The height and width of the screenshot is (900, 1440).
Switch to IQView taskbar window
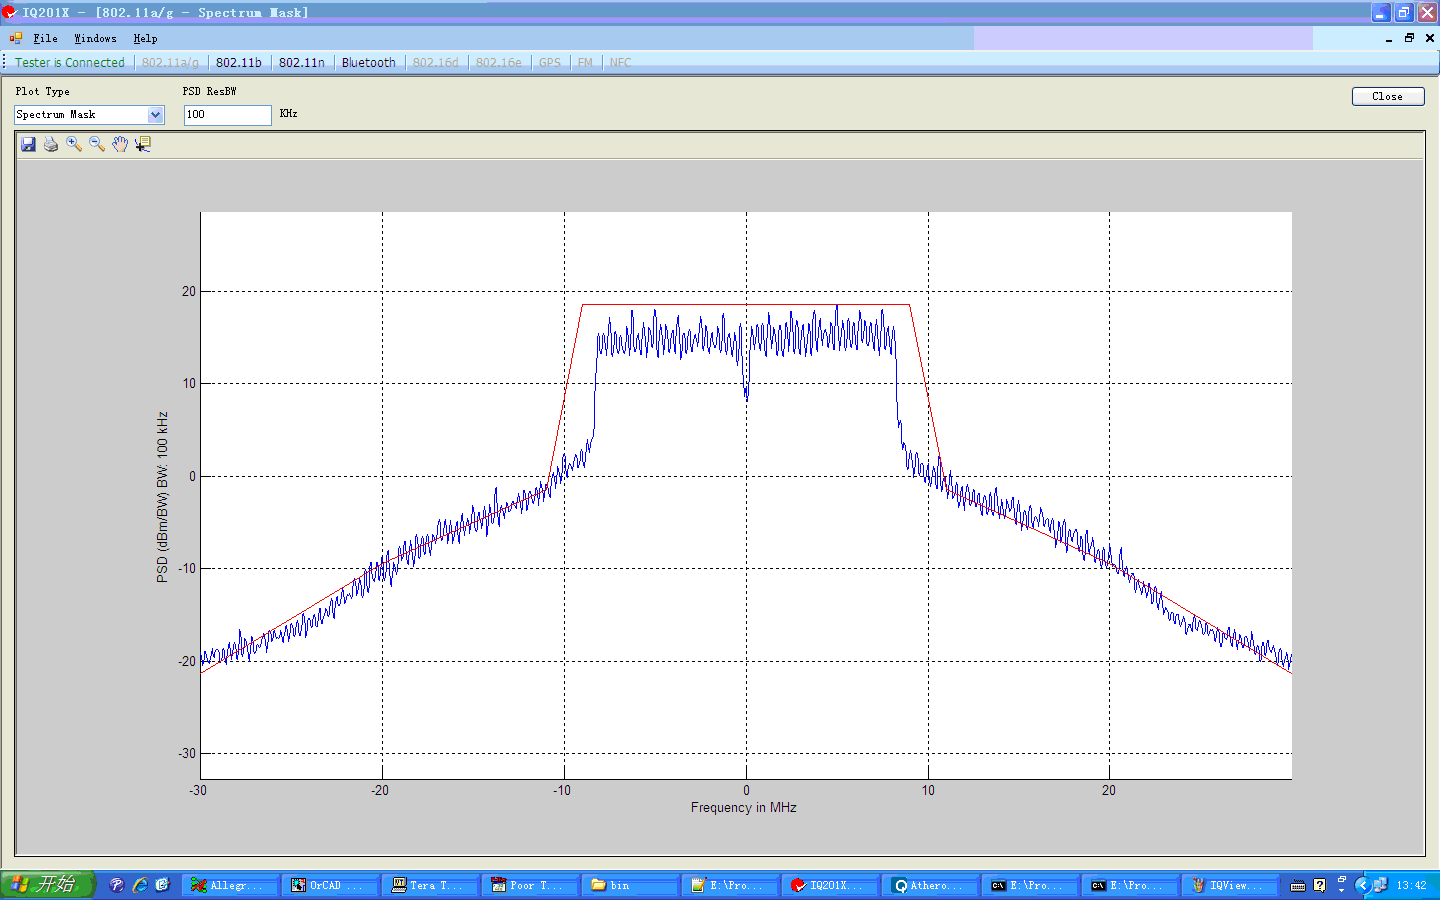(1230, 885)
